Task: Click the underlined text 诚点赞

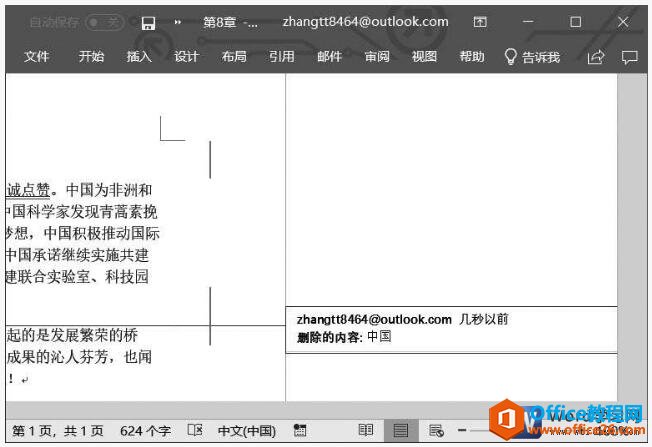Action: [28, 190]
